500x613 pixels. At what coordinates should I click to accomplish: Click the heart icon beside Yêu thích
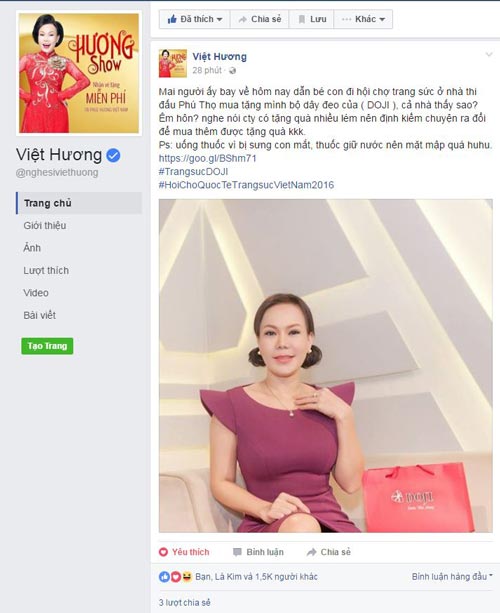pos(163,552)
